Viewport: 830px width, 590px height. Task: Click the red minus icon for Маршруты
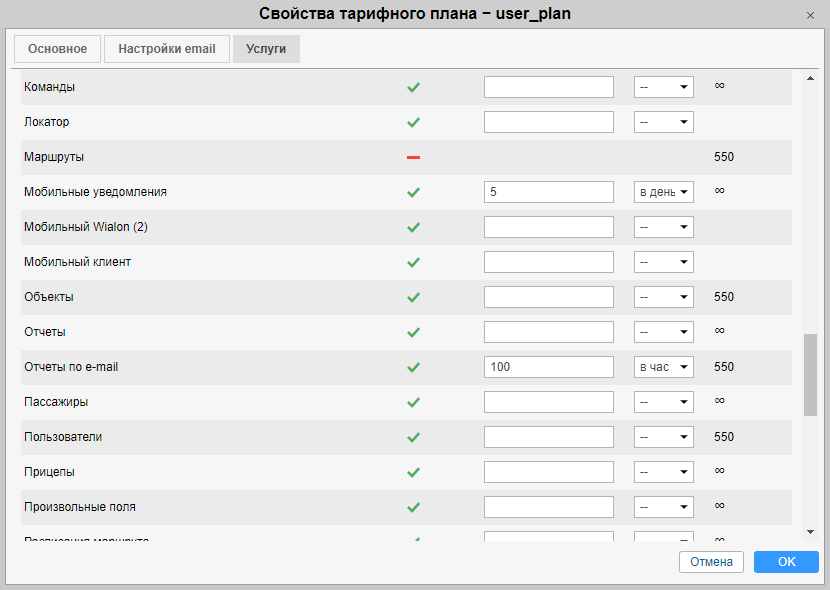(413, 157)
